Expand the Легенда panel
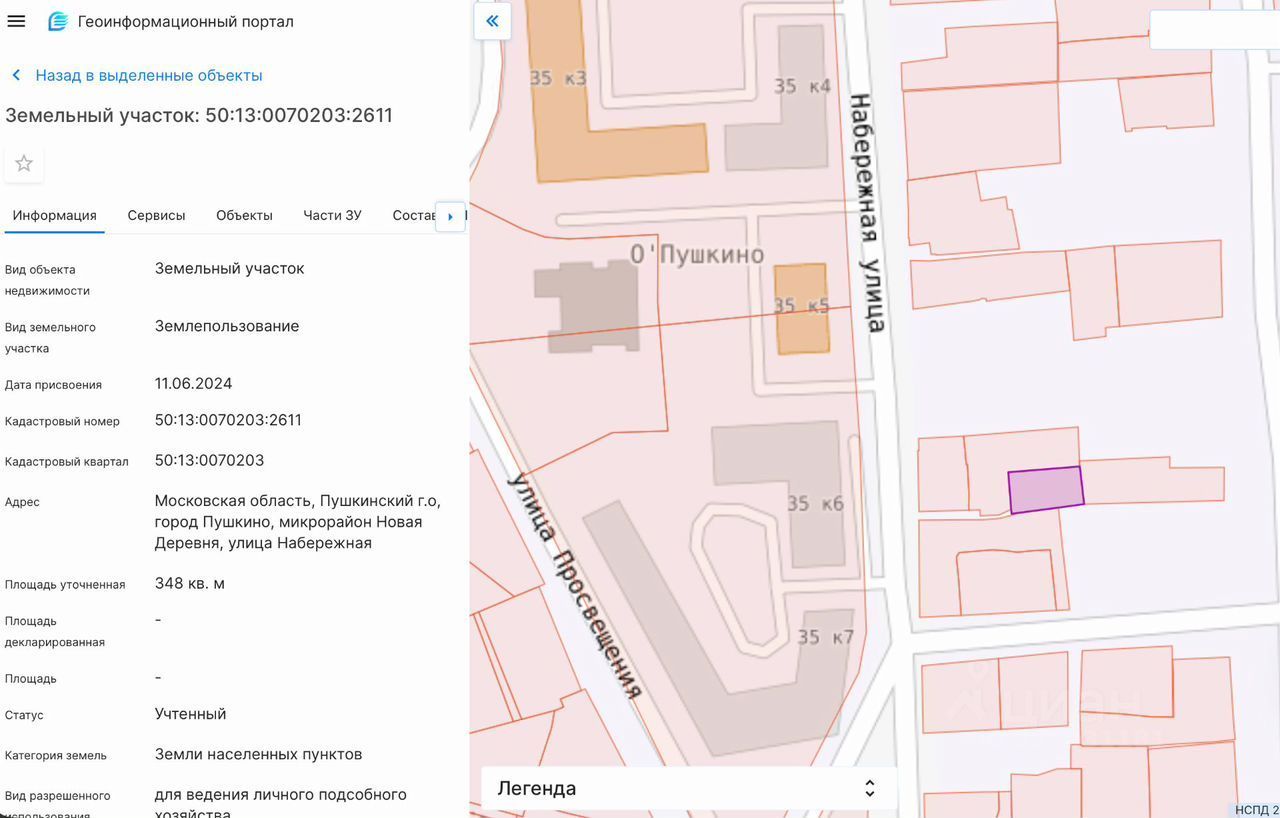This screenshot has height=818, width=1280. [x=688, y=788]
